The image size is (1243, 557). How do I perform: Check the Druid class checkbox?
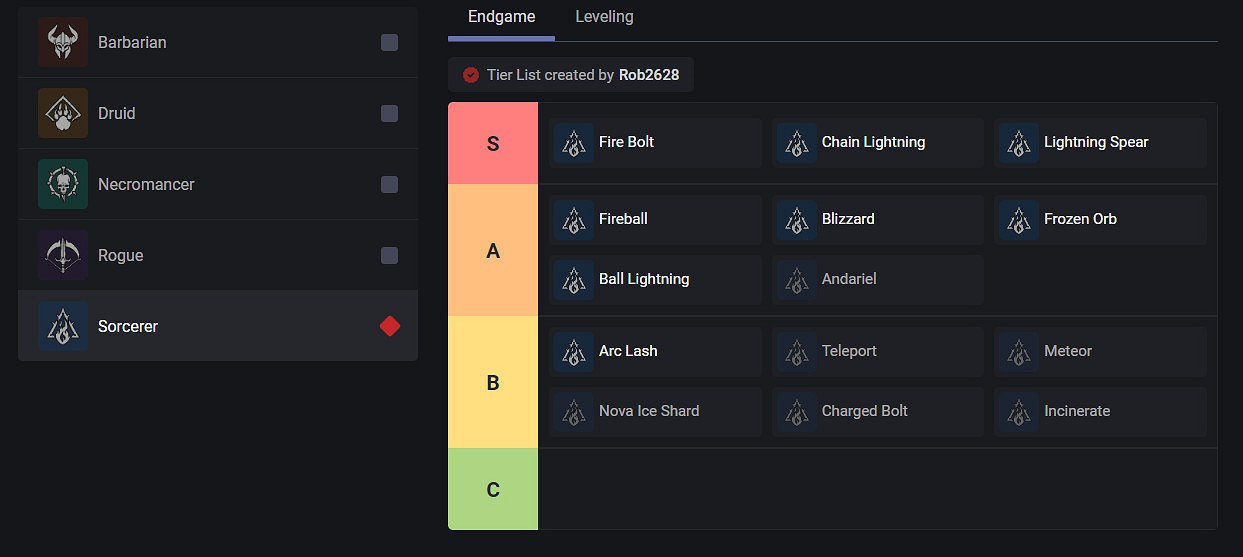pyautogui.click(x=389, y=113)
